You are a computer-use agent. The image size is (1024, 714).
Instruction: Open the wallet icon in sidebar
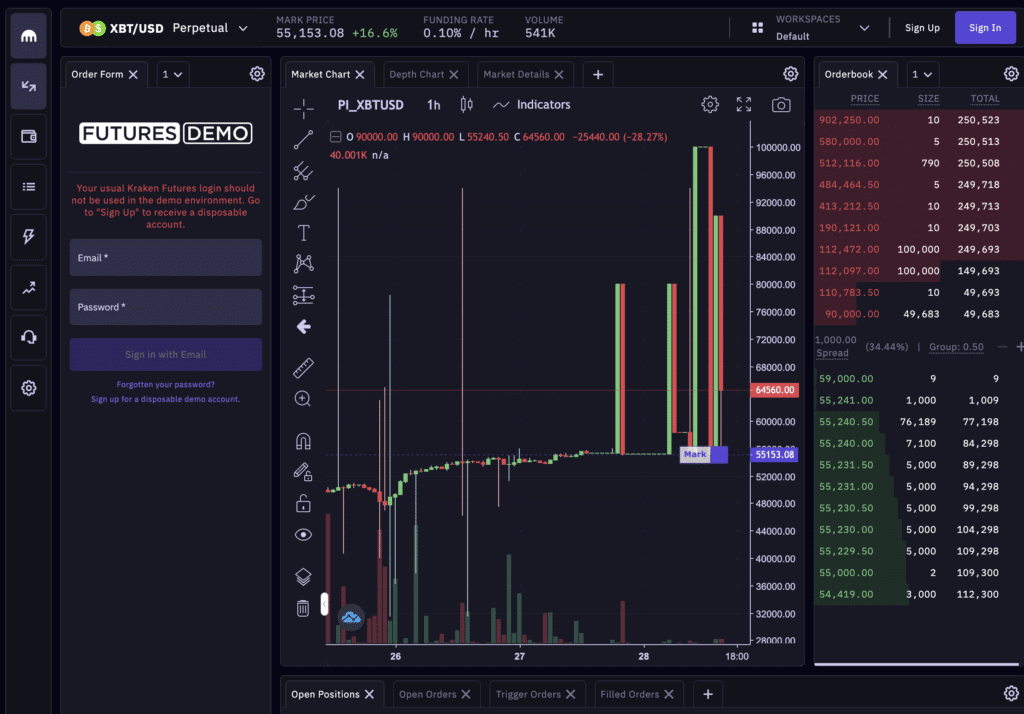pyautogui.click(x=29, y=136)
